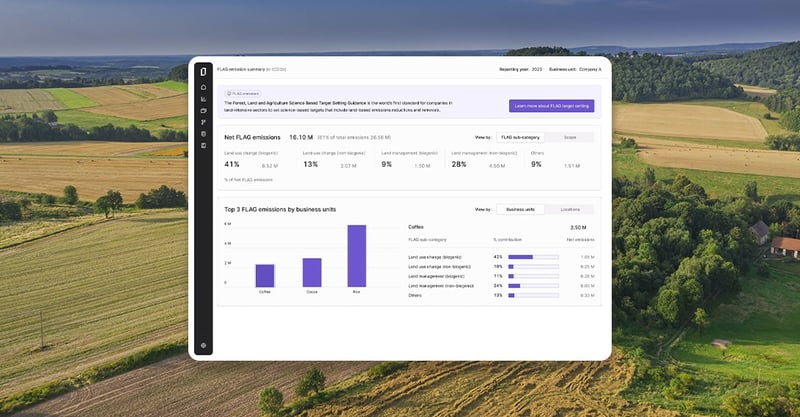Switch view to FLAG sub-category
Image resolution: width=800 pixels, height=417 pixels.
(x=520, y=137)
